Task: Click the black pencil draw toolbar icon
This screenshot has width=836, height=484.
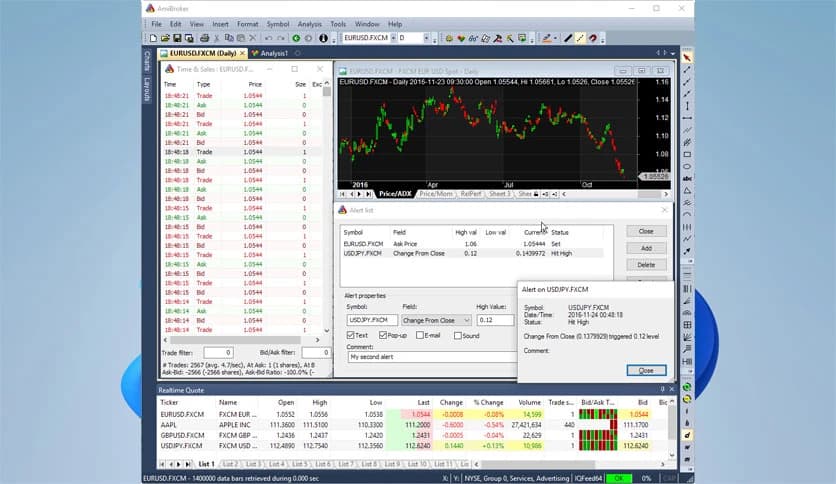Action: (x=568, y=38)
